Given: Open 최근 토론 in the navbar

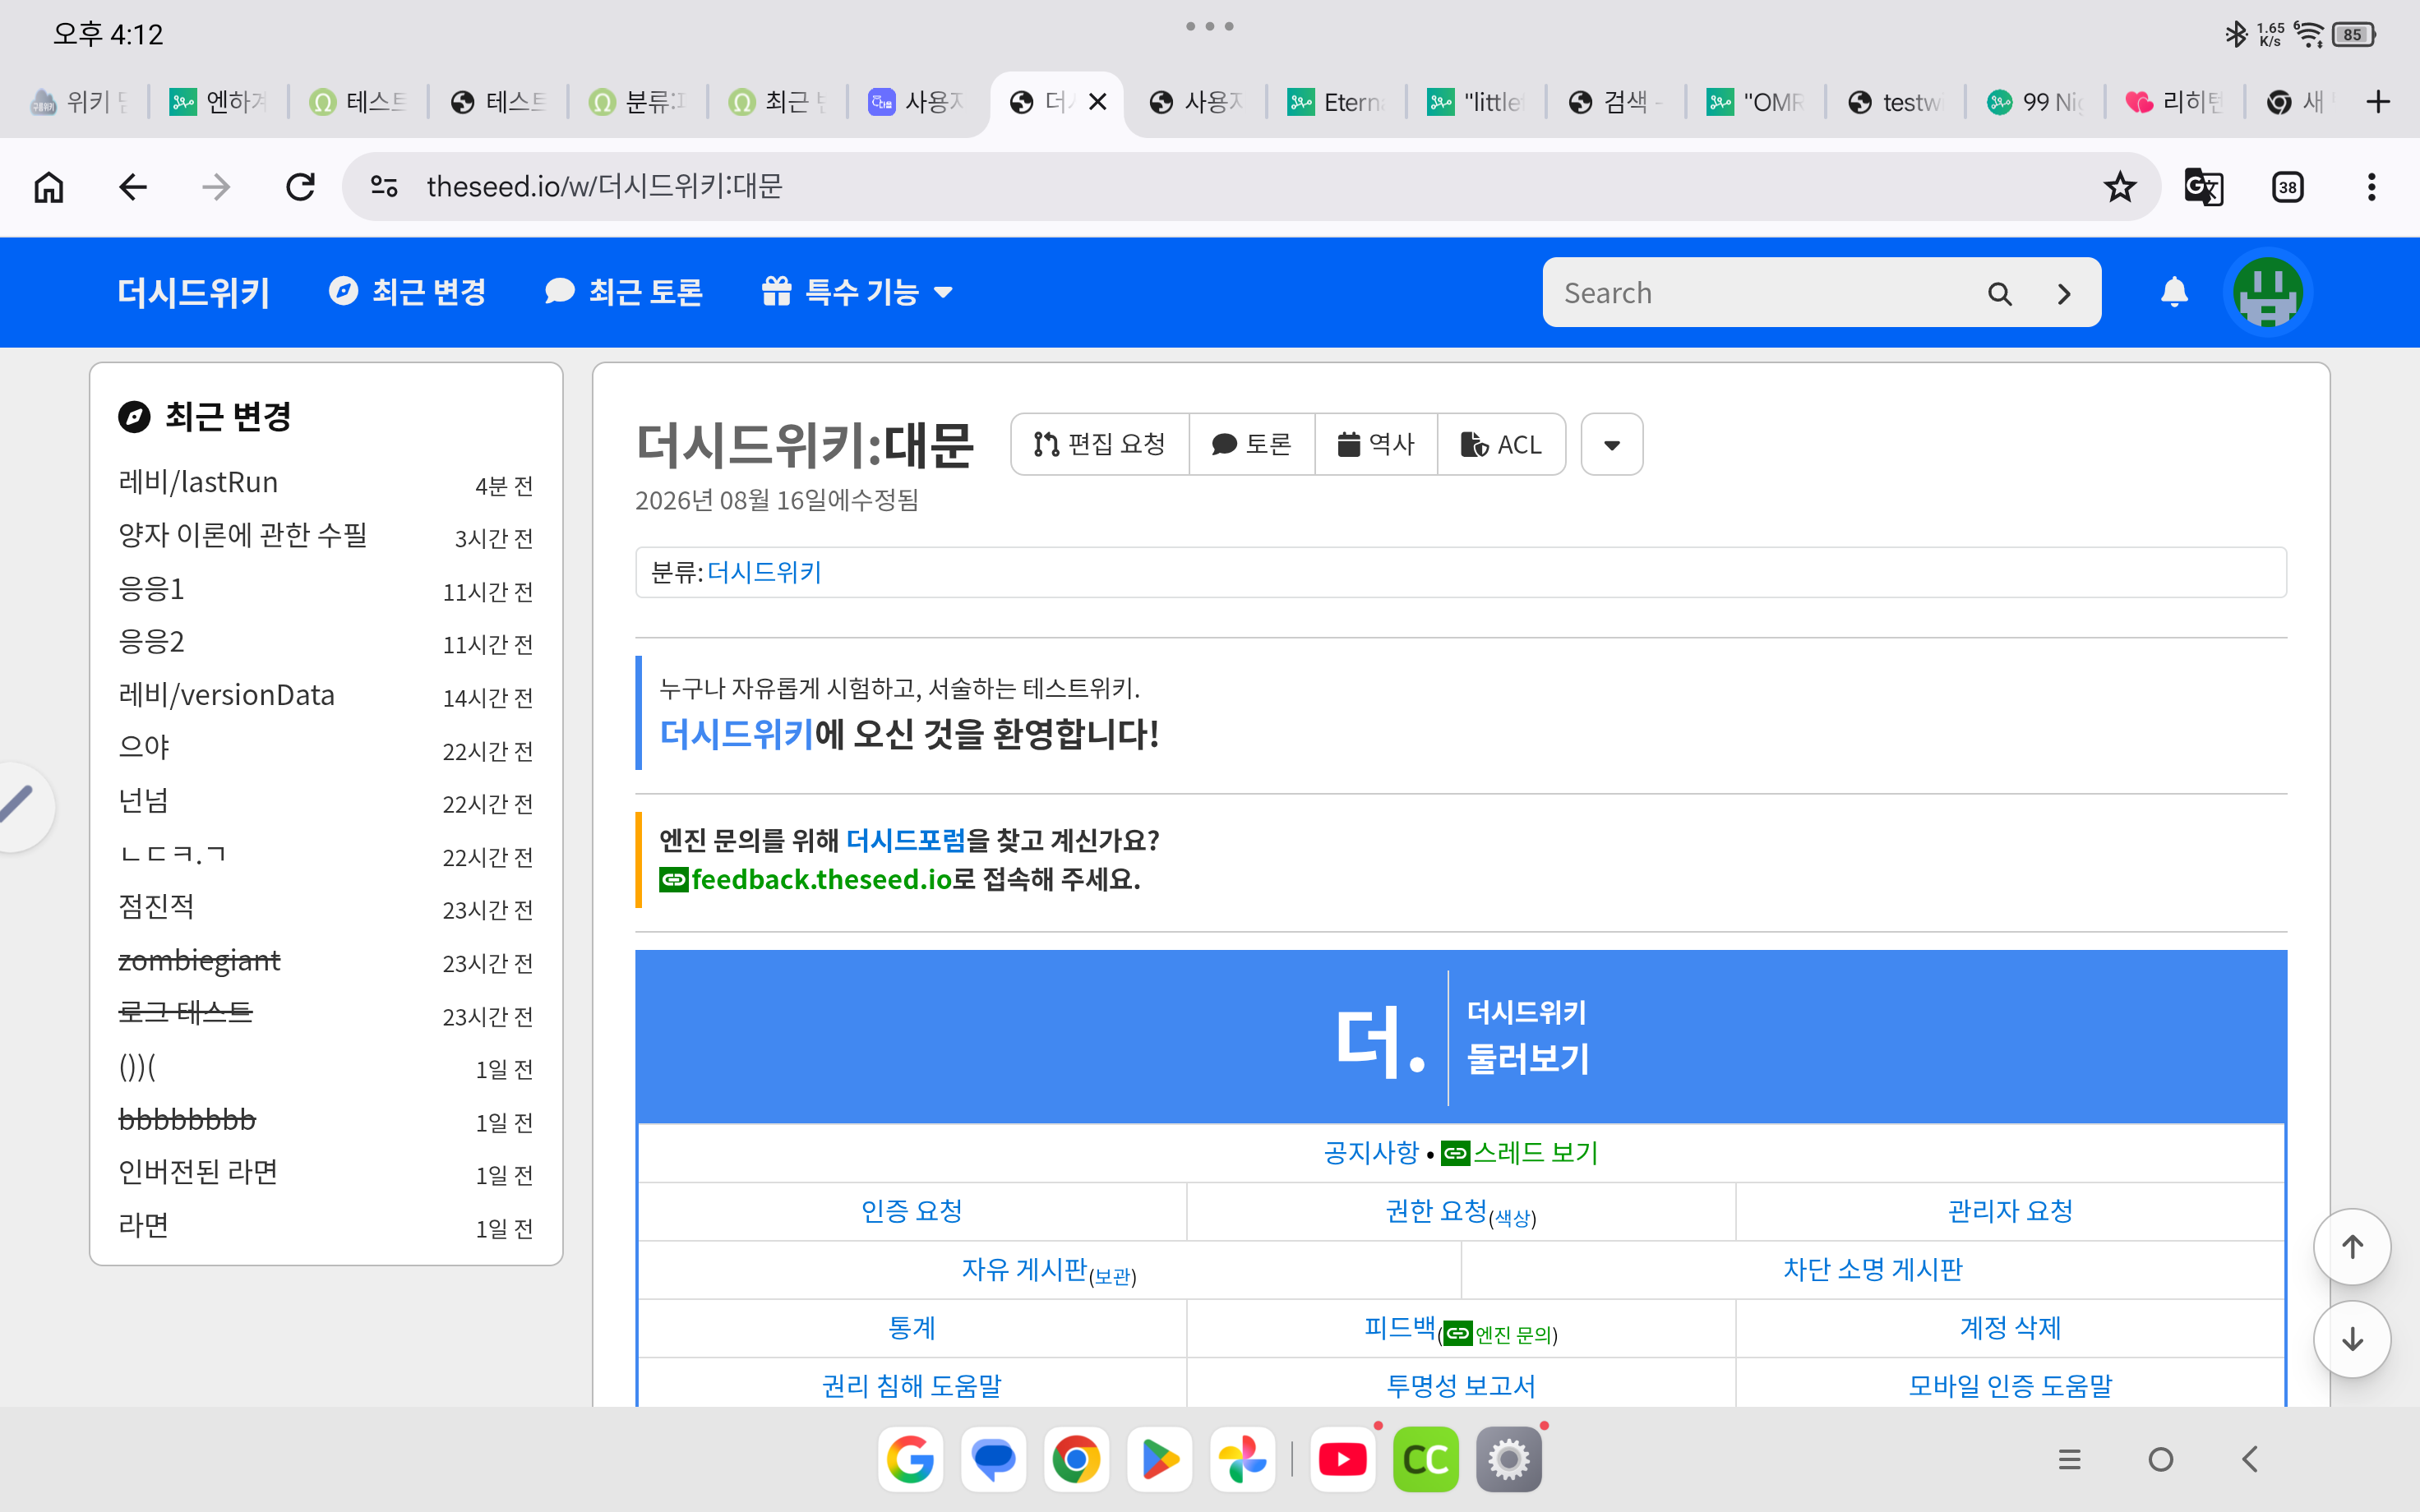Looking at the screenshot, I should (624, 292).
